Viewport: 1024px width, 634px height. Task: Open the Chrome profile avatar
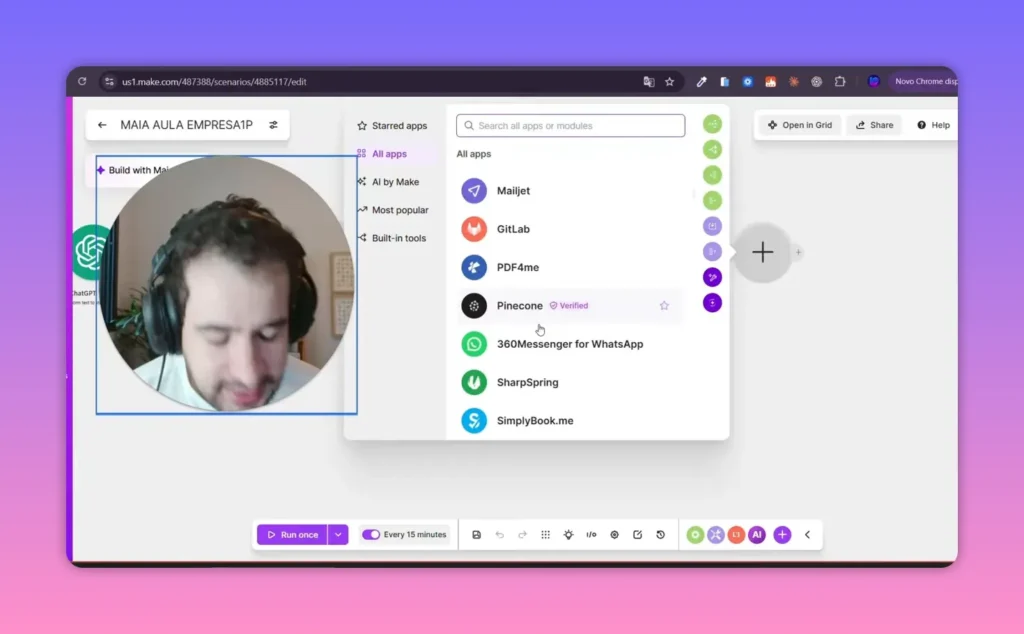click(874, 82)
